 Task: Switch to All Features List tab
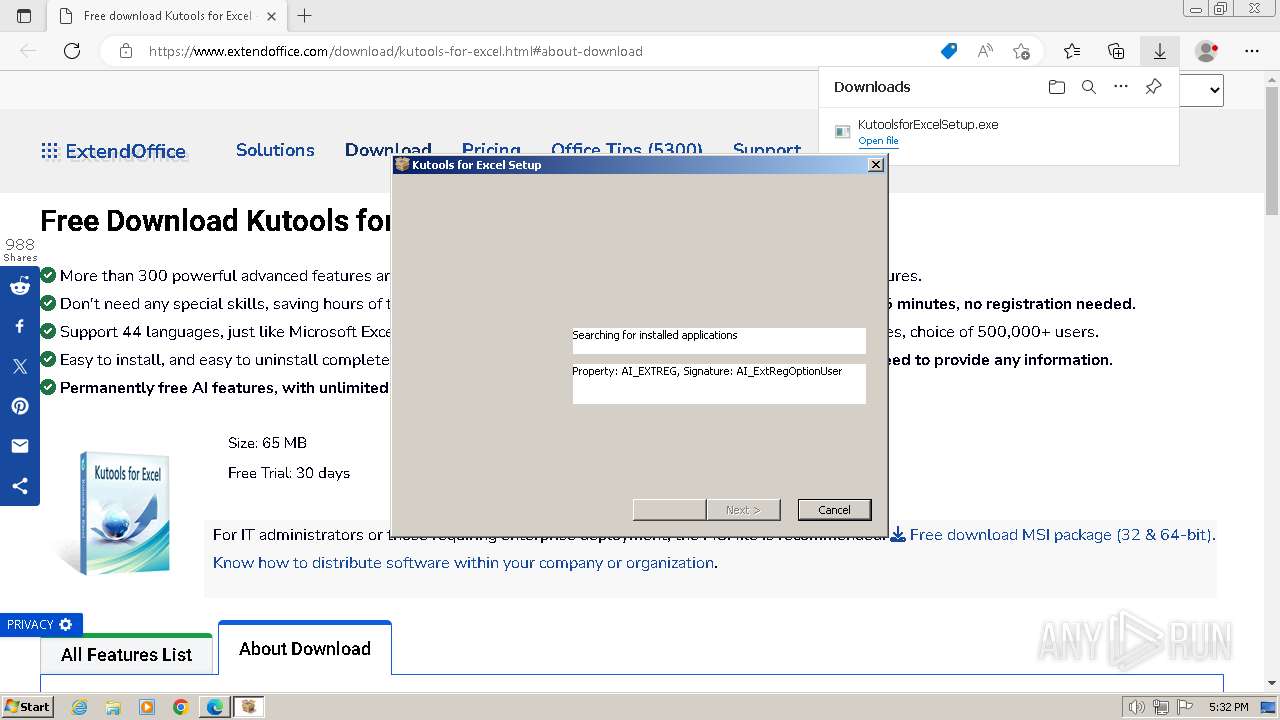[x=127, y=655]
